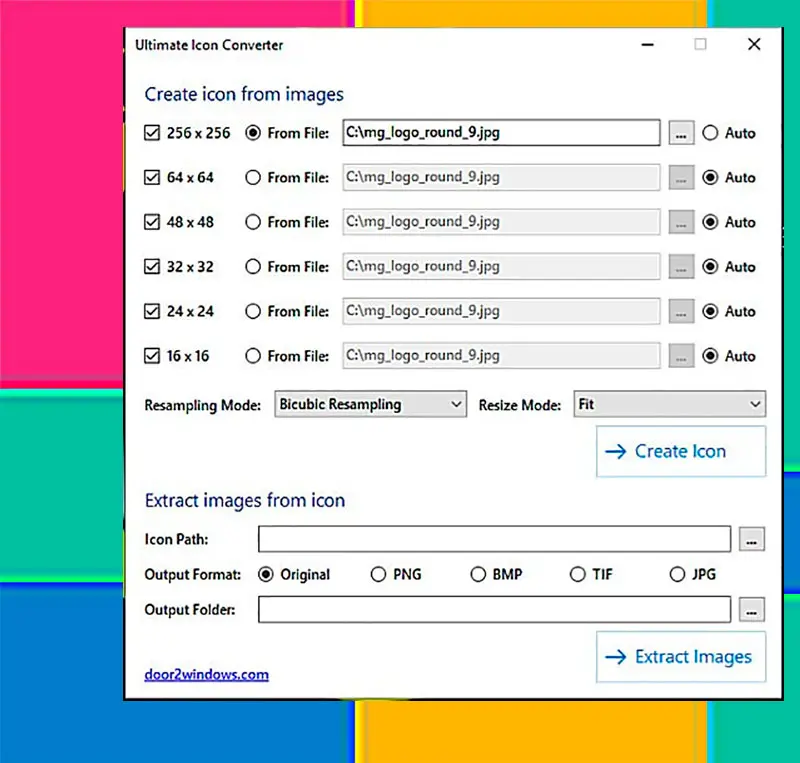Select From File for the 48 x 48 size

(x=253, y=222)
